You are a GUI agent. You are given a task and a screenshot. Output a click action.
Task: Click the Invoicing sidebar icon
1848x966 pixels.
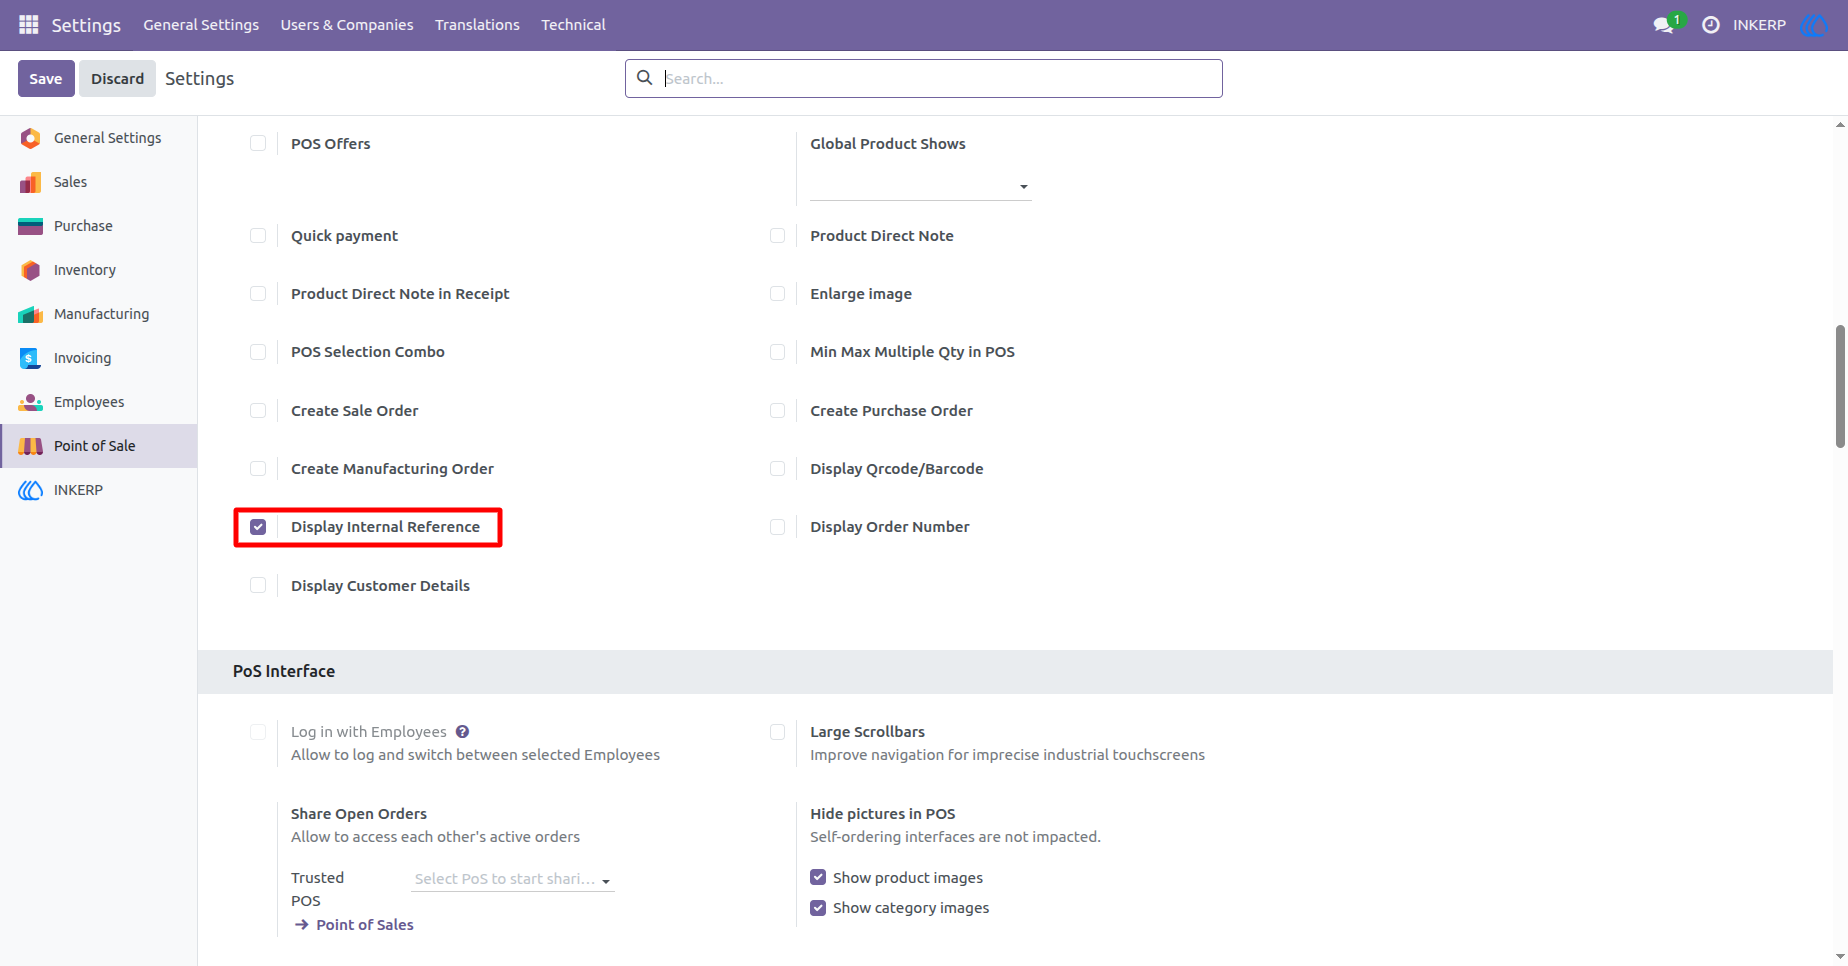click(31, 358)
